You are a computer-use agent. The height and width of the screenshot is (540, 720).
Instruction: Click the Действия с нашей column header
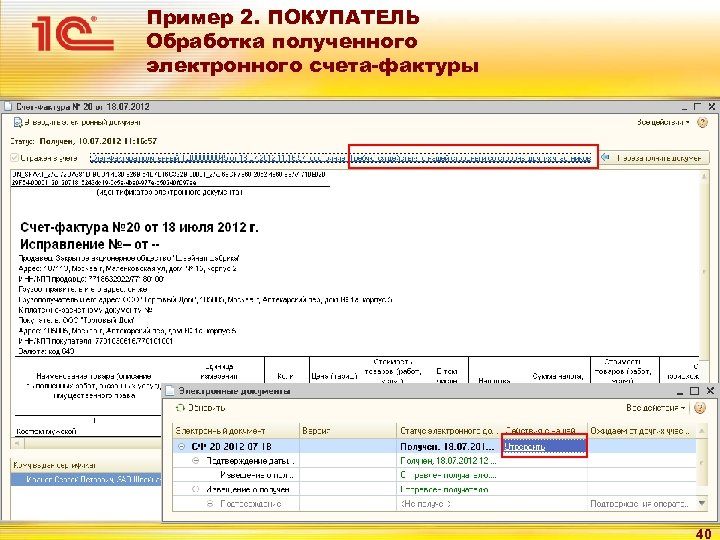coord(544,431)
